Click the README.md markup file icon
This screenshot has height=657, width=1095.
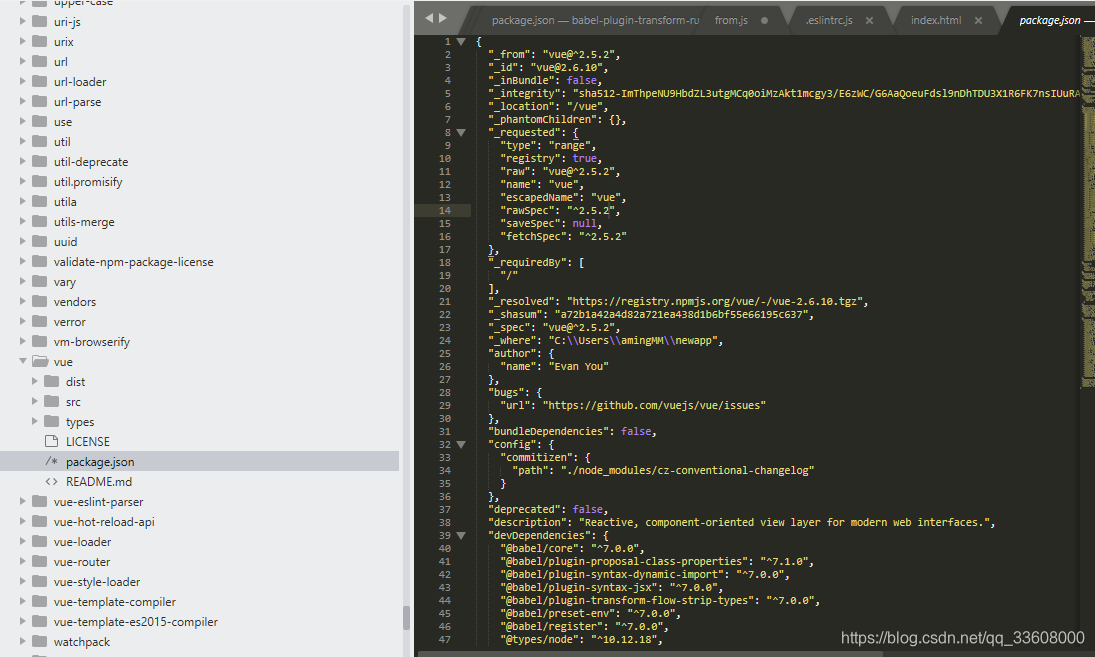tap(51, 482)
